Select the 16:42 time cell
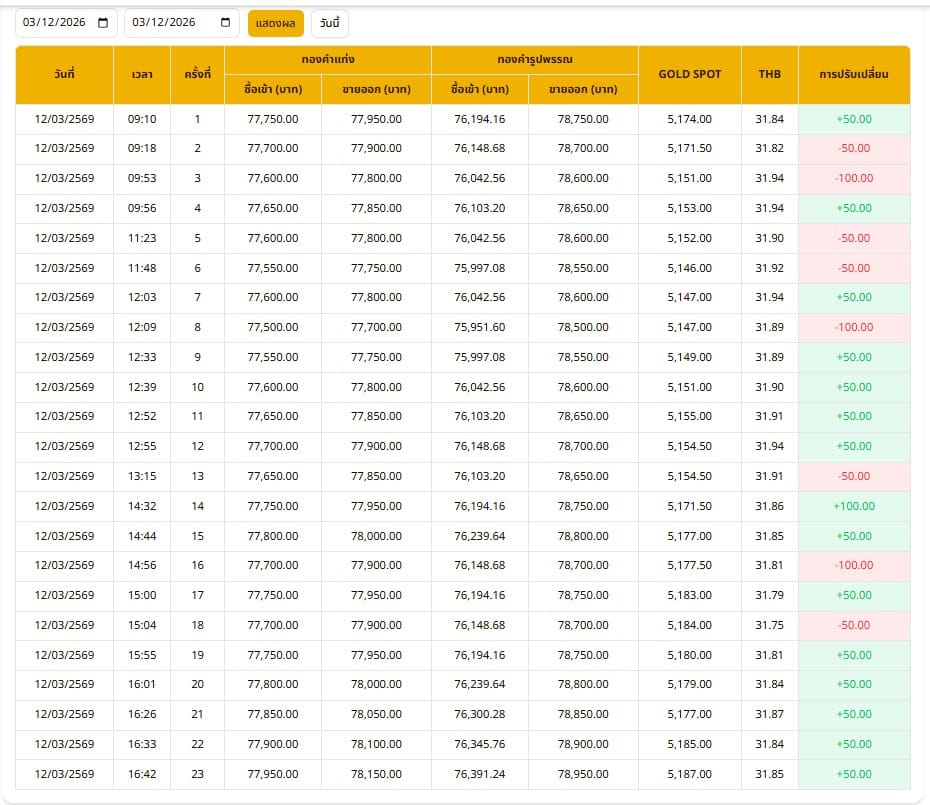This screenshot has width=930, height=805. tap(142, 774)
